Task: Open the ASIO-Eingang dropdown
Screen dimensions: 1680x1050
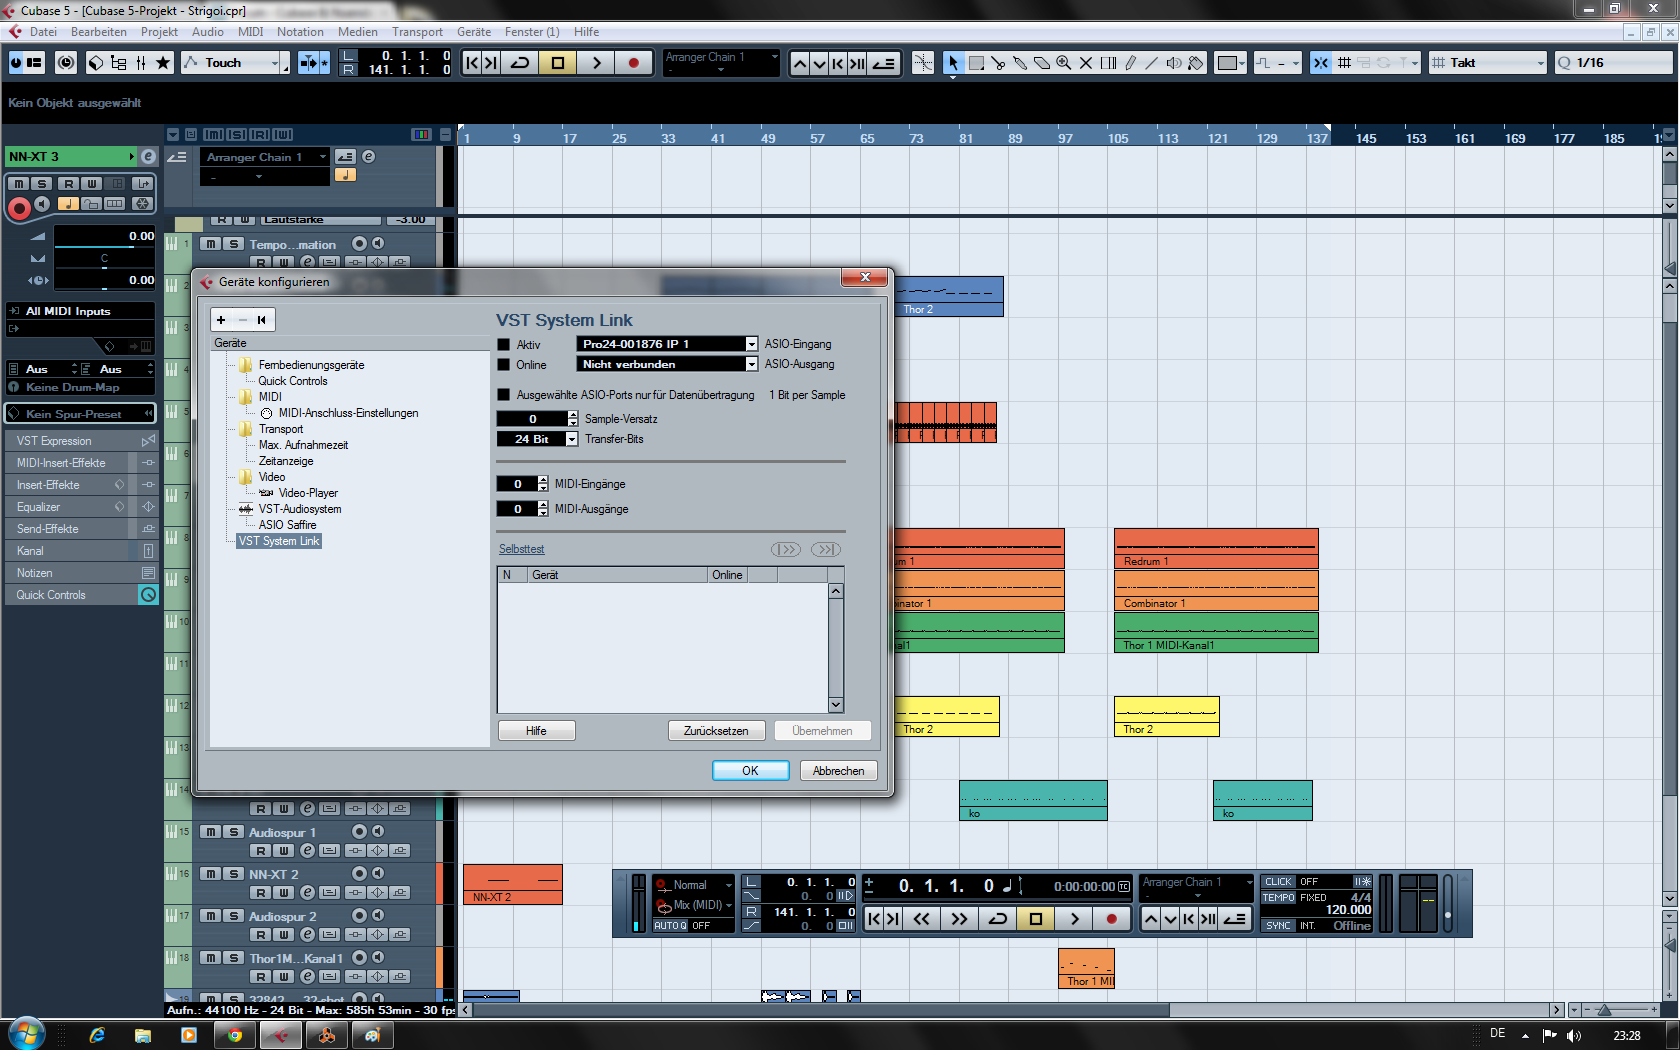Action: tap(751, 344)
